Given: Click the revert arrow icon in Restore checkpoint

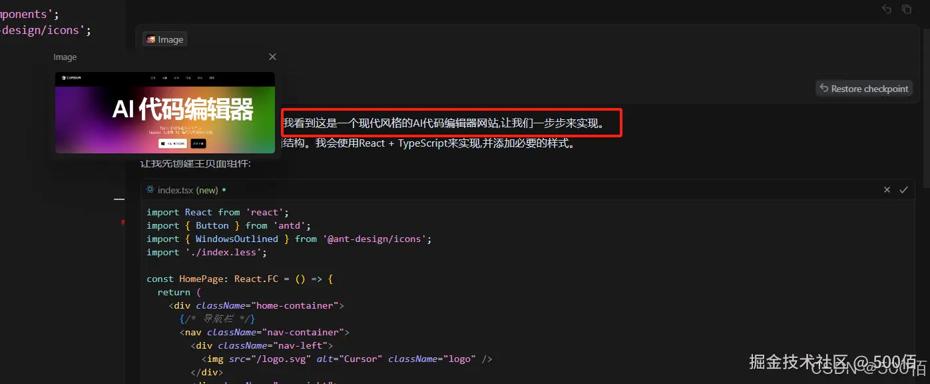Looking at the screenshot, I should pyautogui.click(x=823, y=88).
